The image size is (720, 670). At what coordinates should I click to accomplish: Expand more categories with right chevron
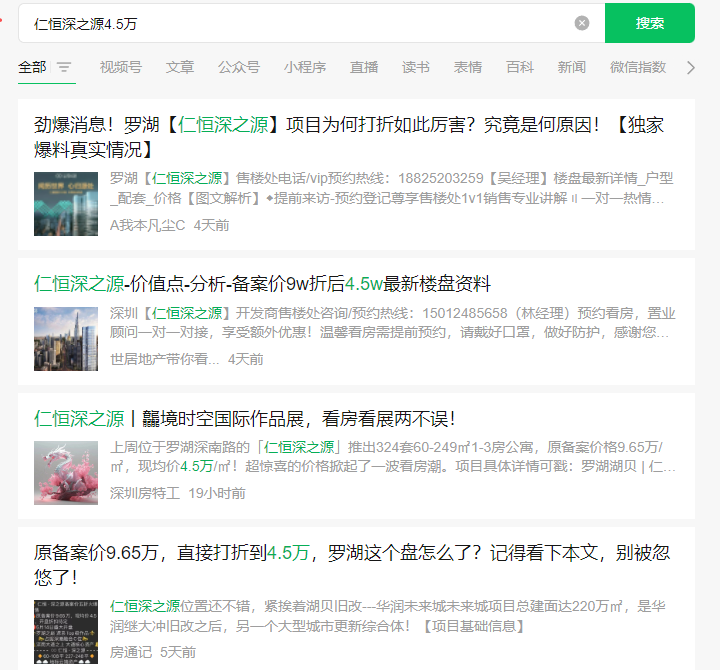[x=690, y=68]
